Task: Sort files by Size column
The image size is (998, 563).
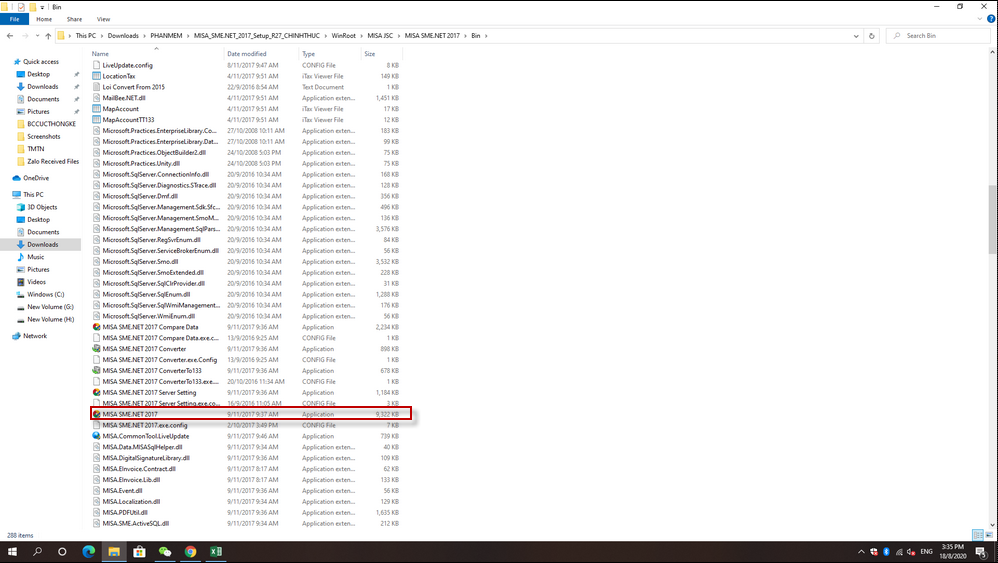Action: coord(369,54)
